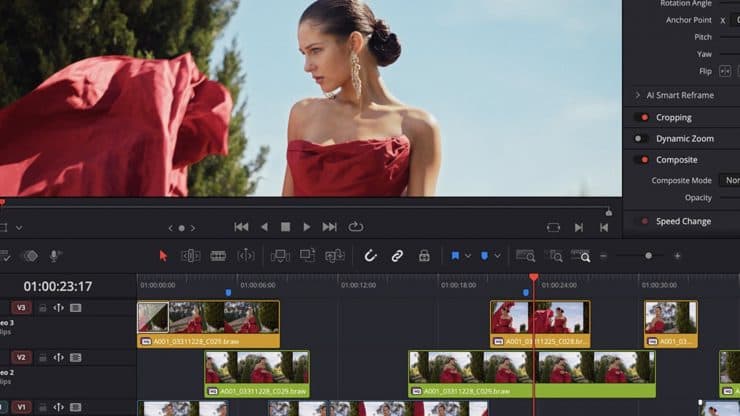
Task: Click the microphone voiceover icon
Action: (54, 256)
